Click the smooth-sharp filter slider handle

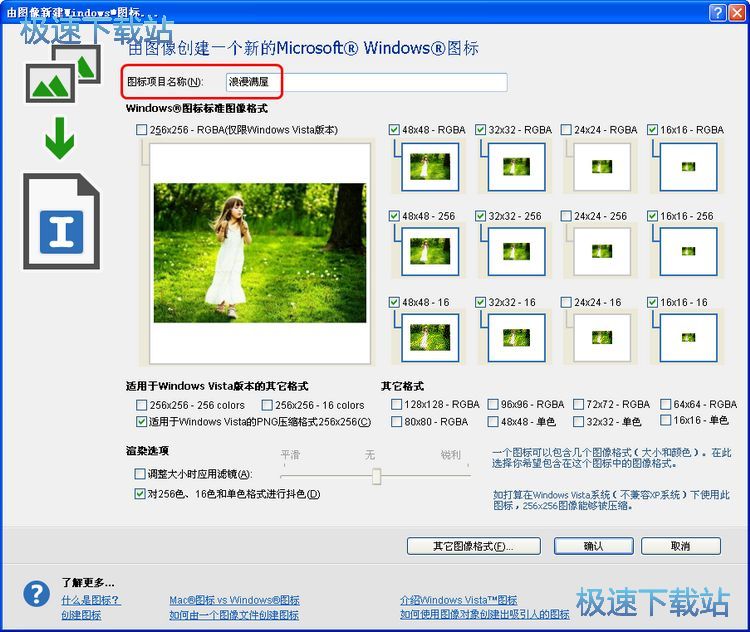pos(376,476)
